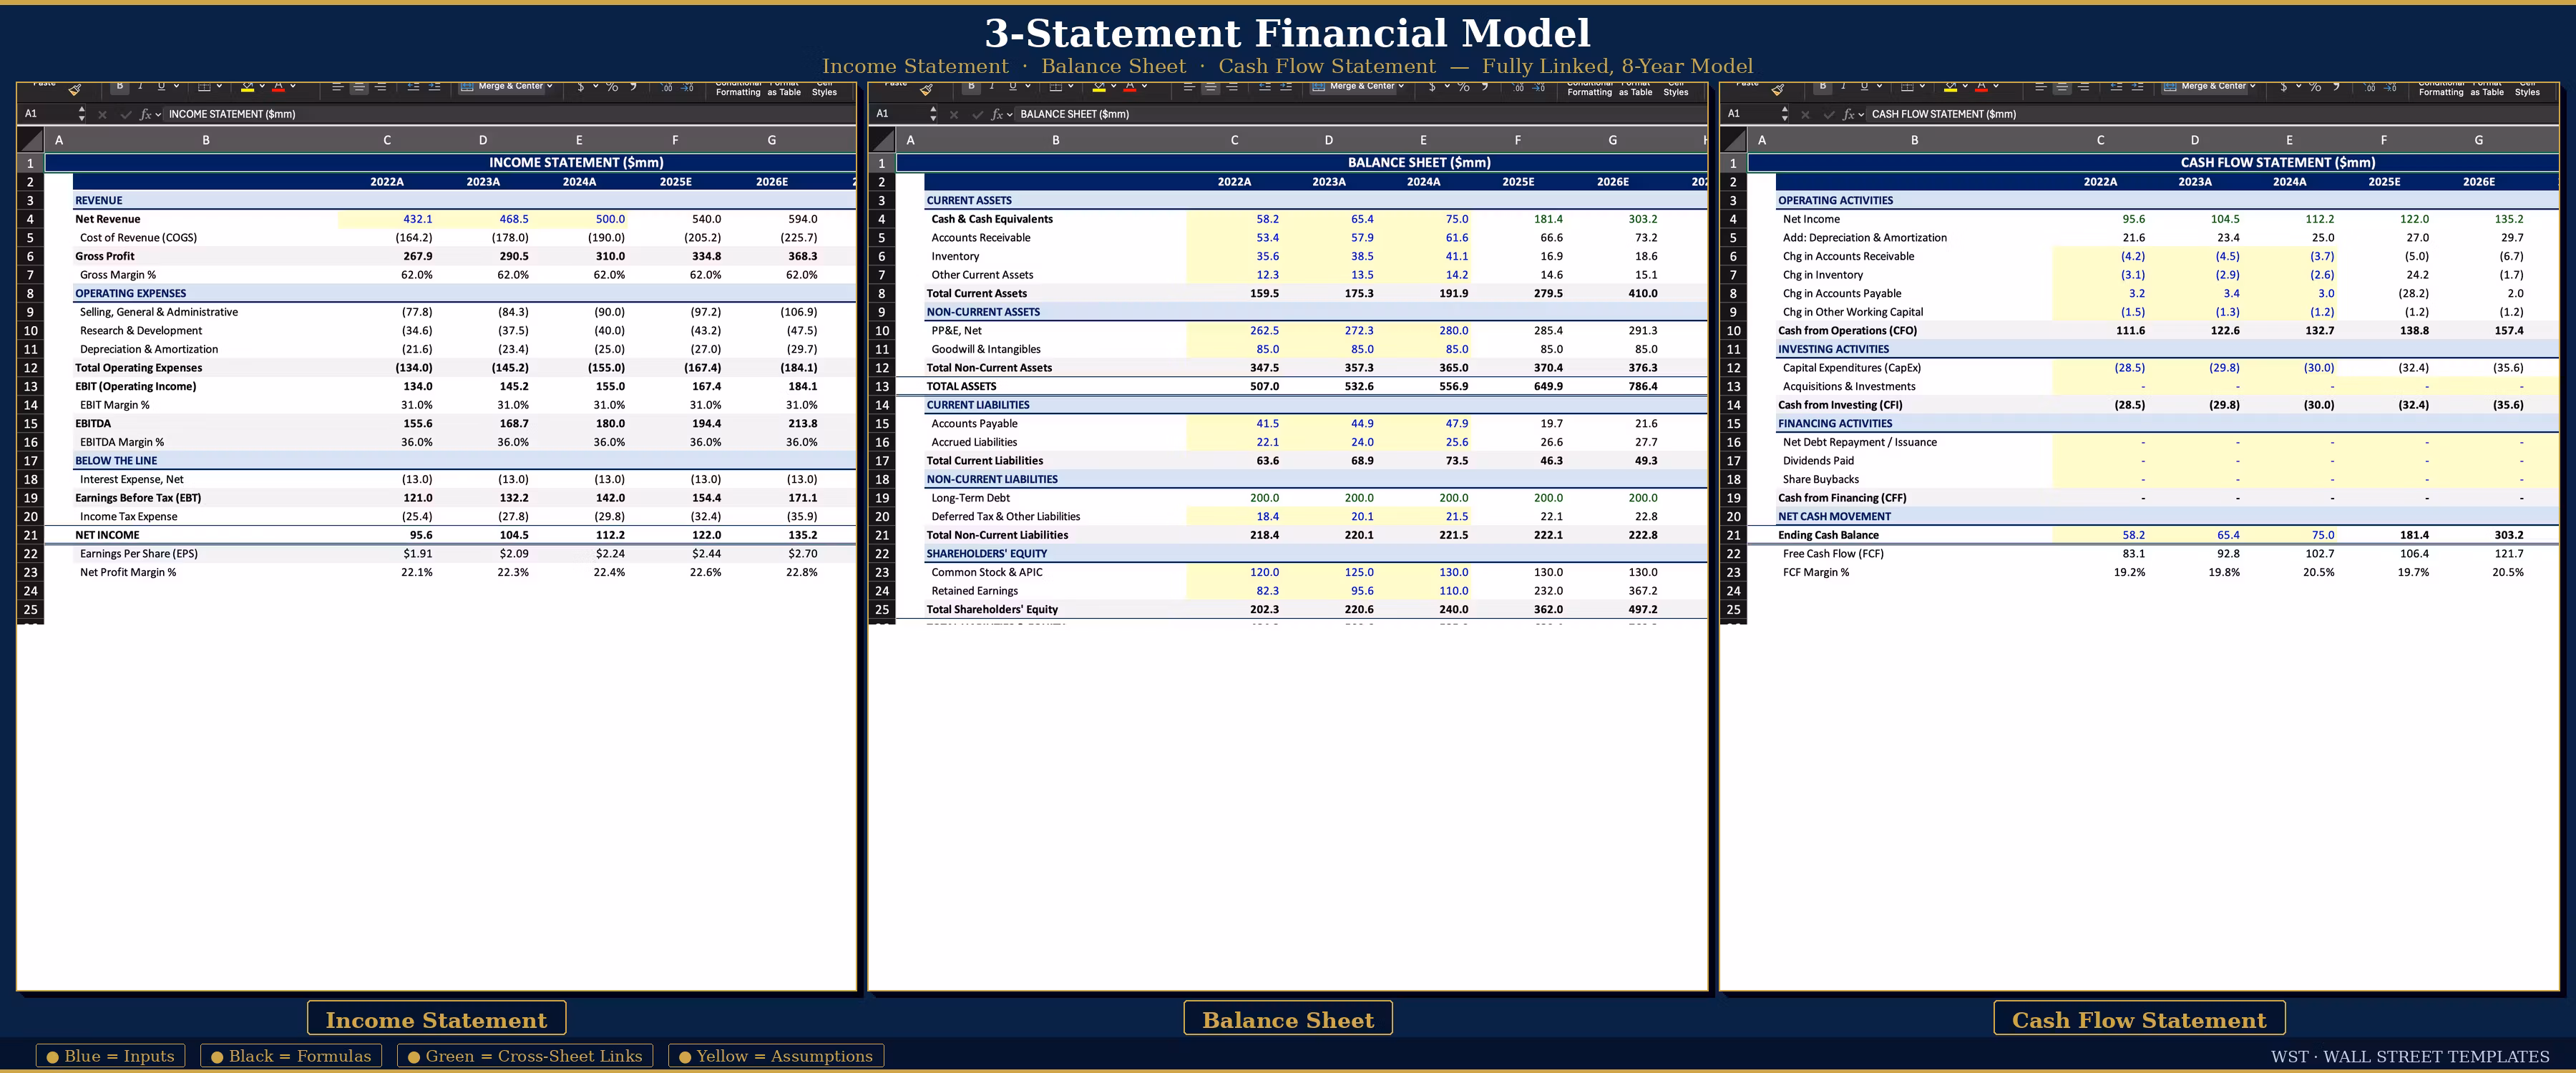Toggle Underline in Income Statement toolbar
Image resolution: width=2576 pixels, height=1073 pixels.
click(162, 86)
